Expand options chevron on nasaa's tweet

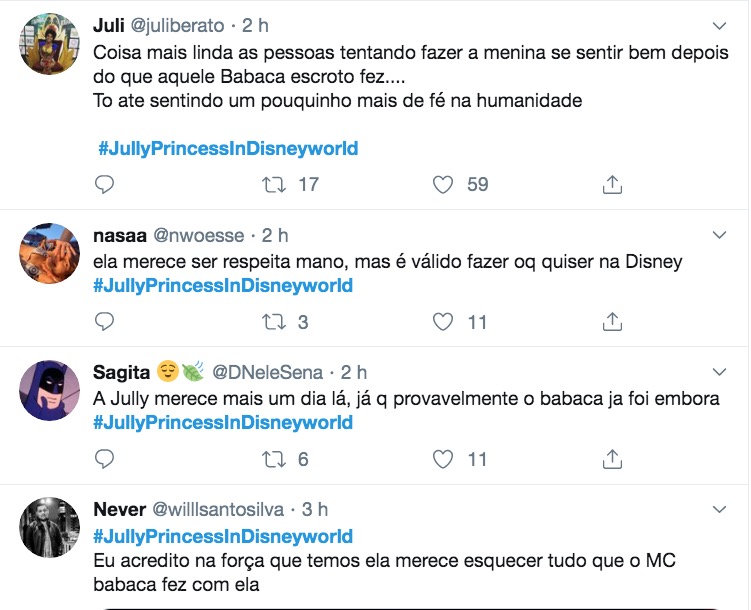719,236
